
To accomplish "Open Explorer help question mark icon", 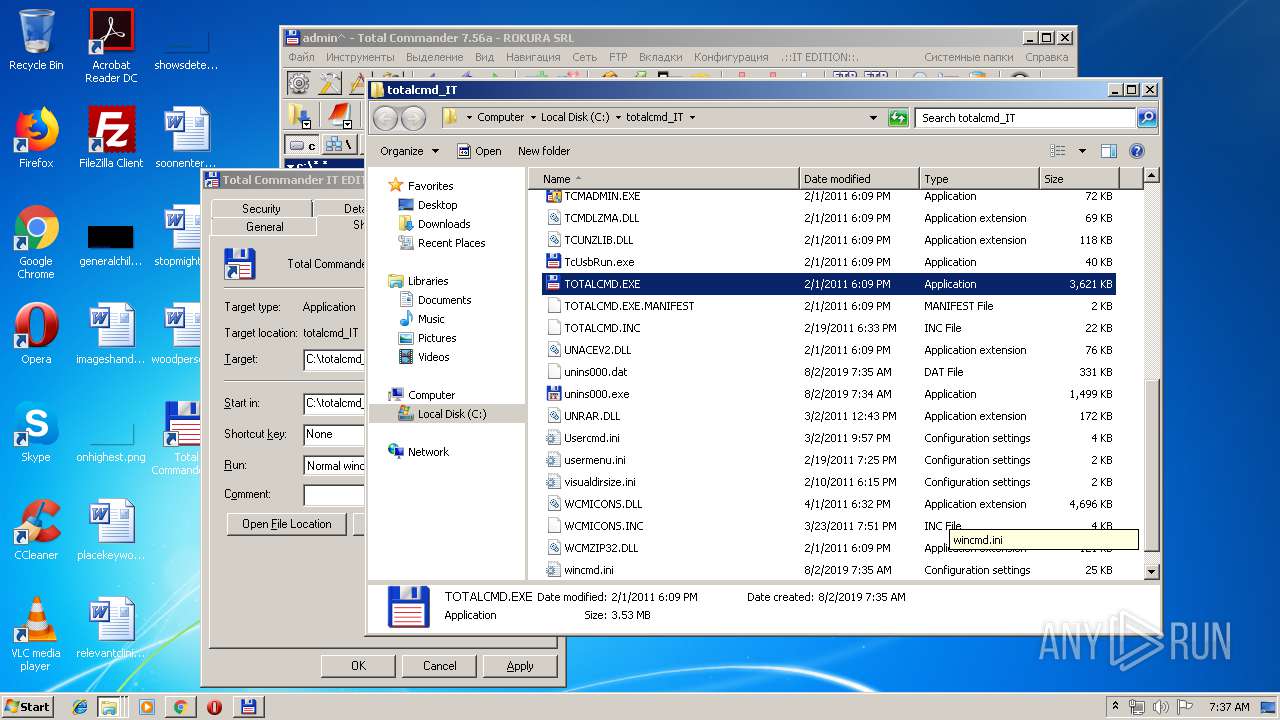I will point(1136,151).
